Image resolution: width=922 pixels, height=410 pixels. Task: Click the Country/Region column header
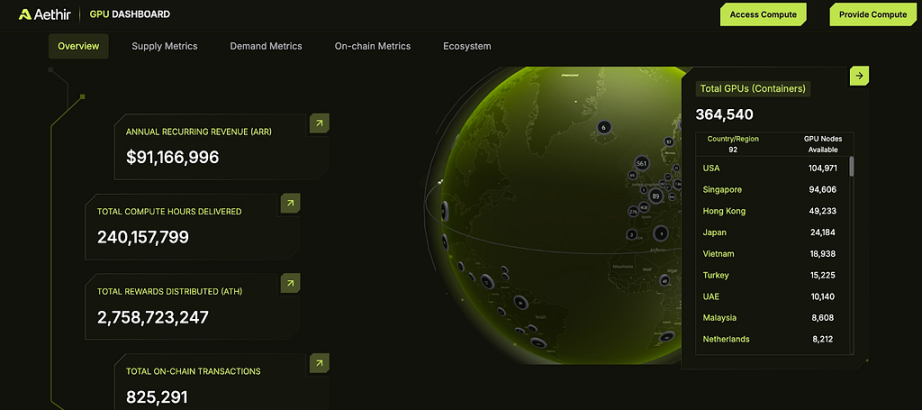point(733,144)
